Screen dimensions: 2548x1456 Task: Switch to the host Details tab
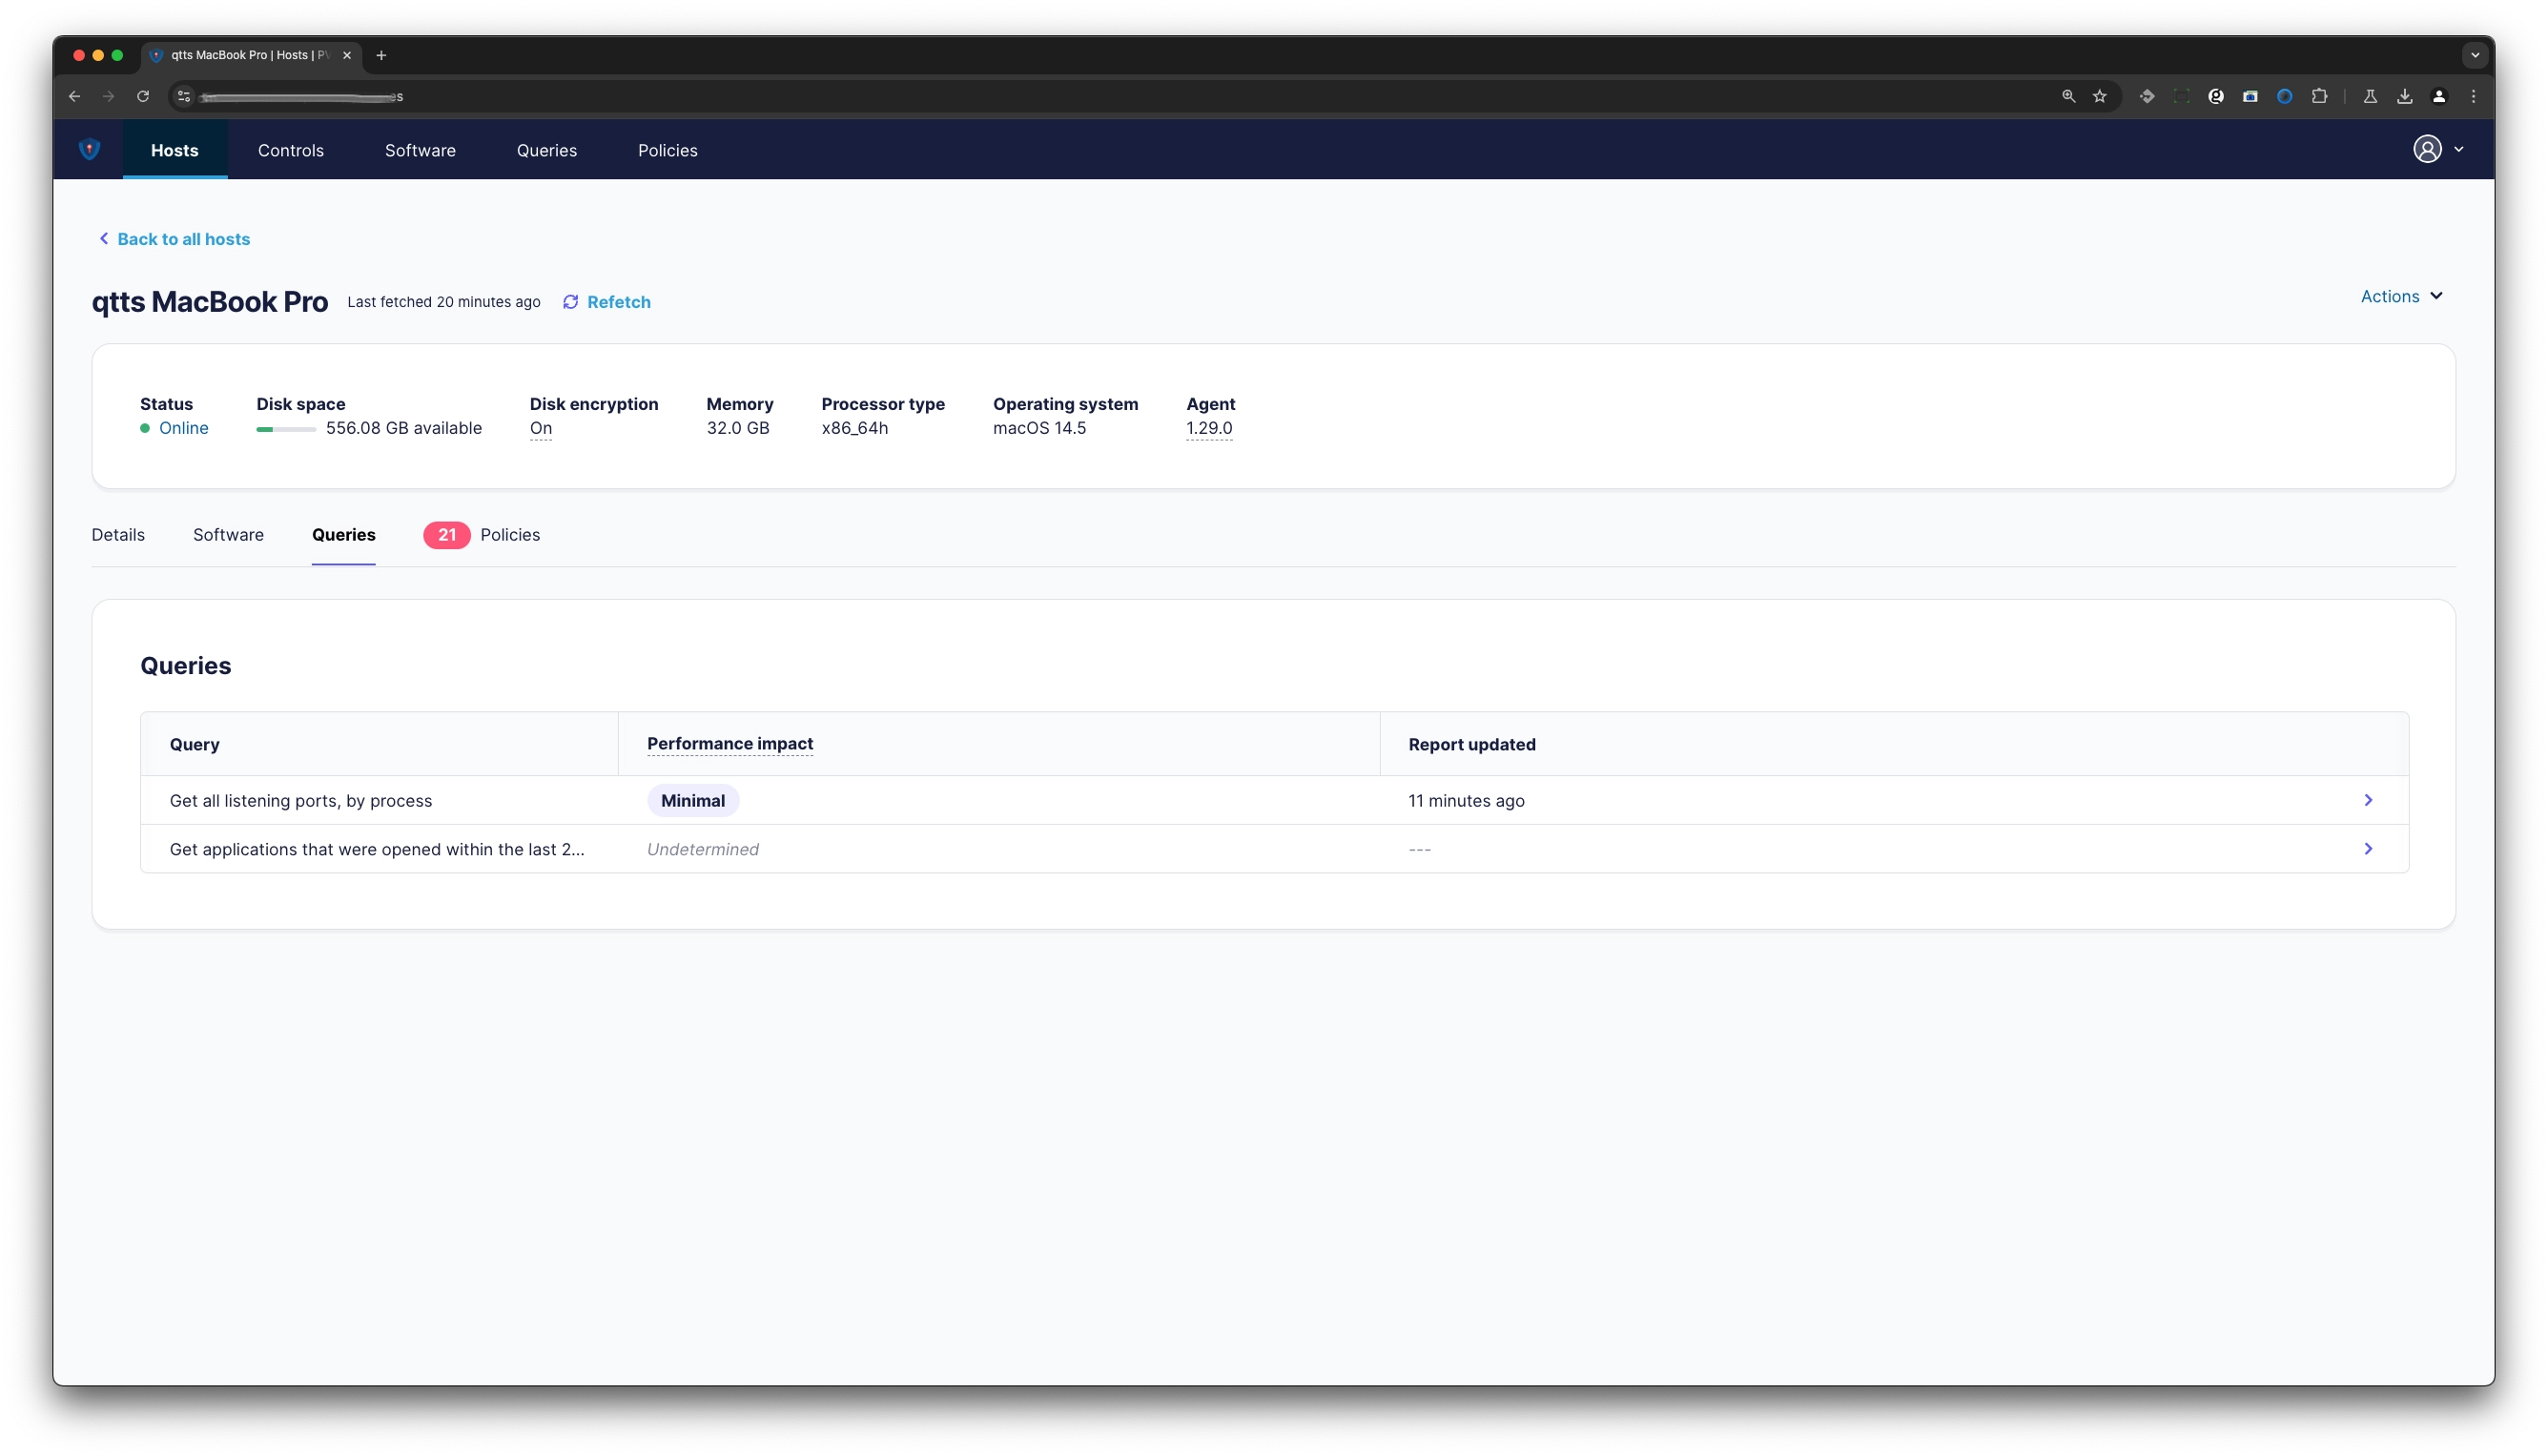[118, 535]
